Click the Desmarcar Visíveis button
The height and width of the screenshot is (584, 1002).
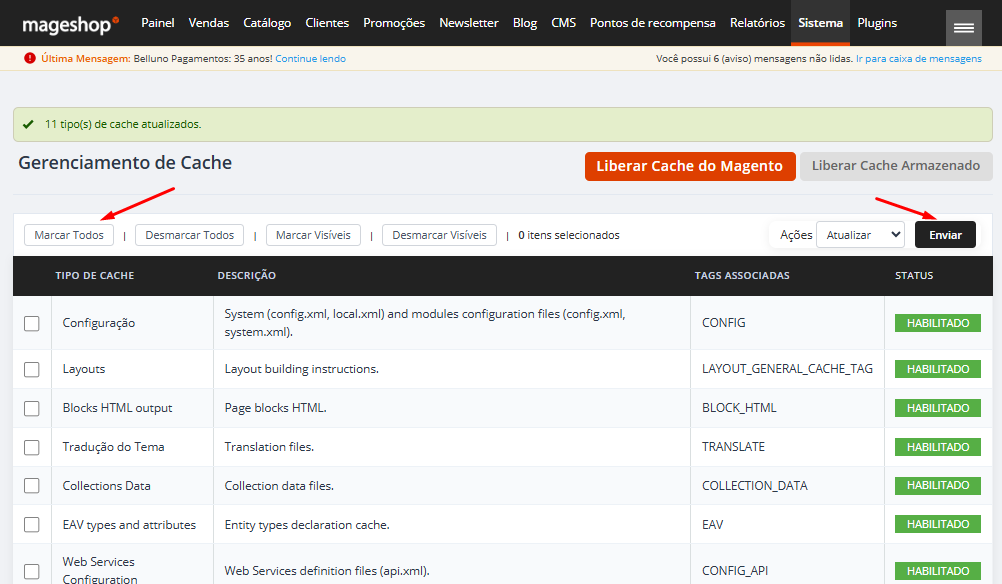point(440,235)
